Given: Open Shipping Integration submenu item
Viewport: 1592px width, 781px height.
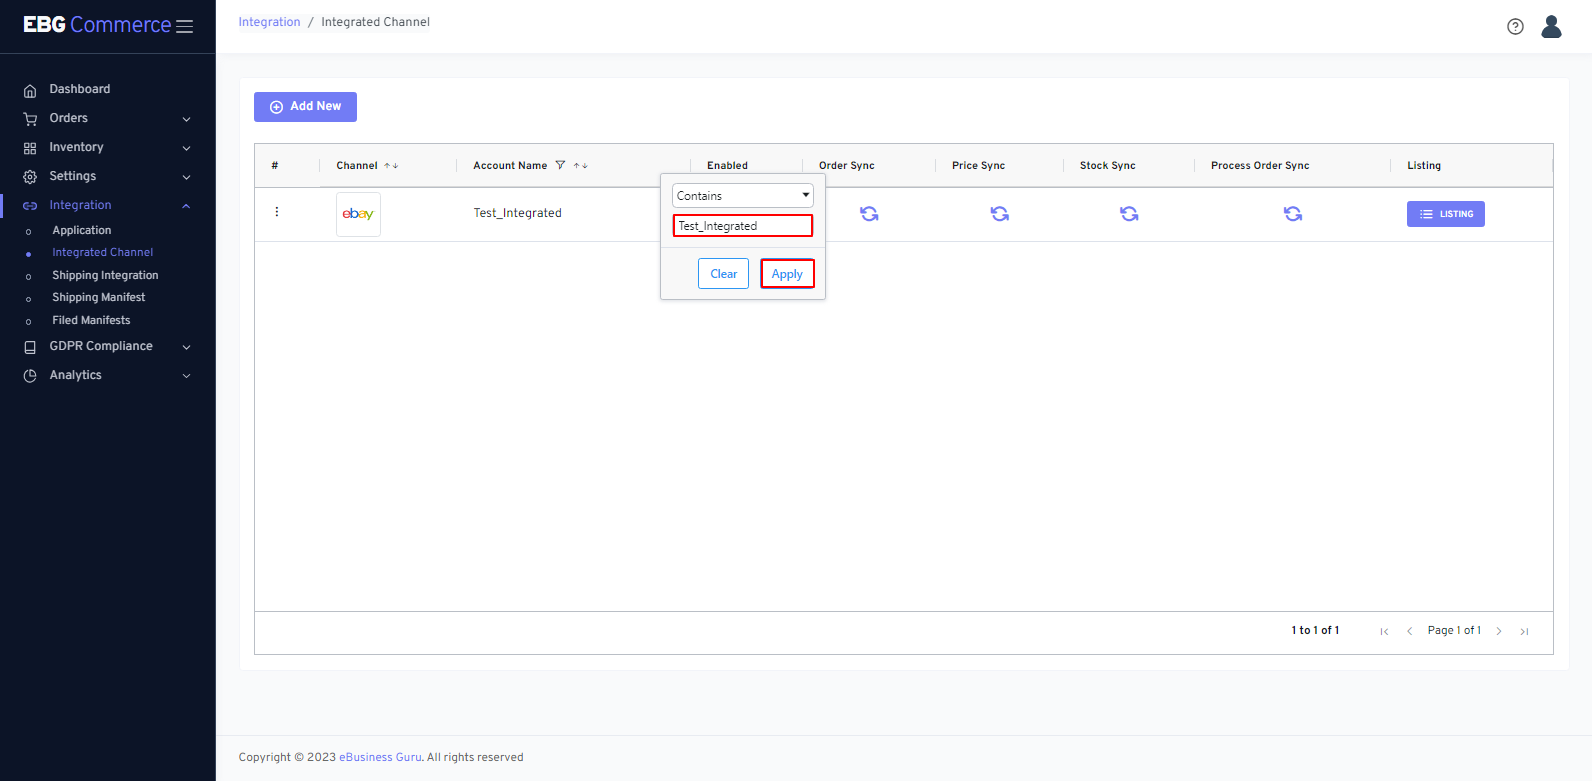Looking at the screenshot, I should tap(105, 275).
